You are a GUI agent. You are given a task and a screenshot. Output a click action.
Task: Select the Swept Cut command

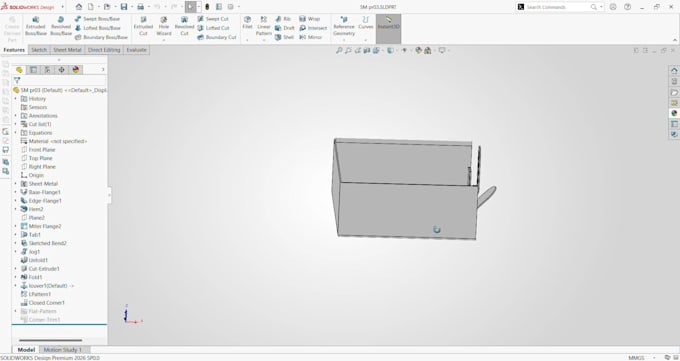[212, 19]
